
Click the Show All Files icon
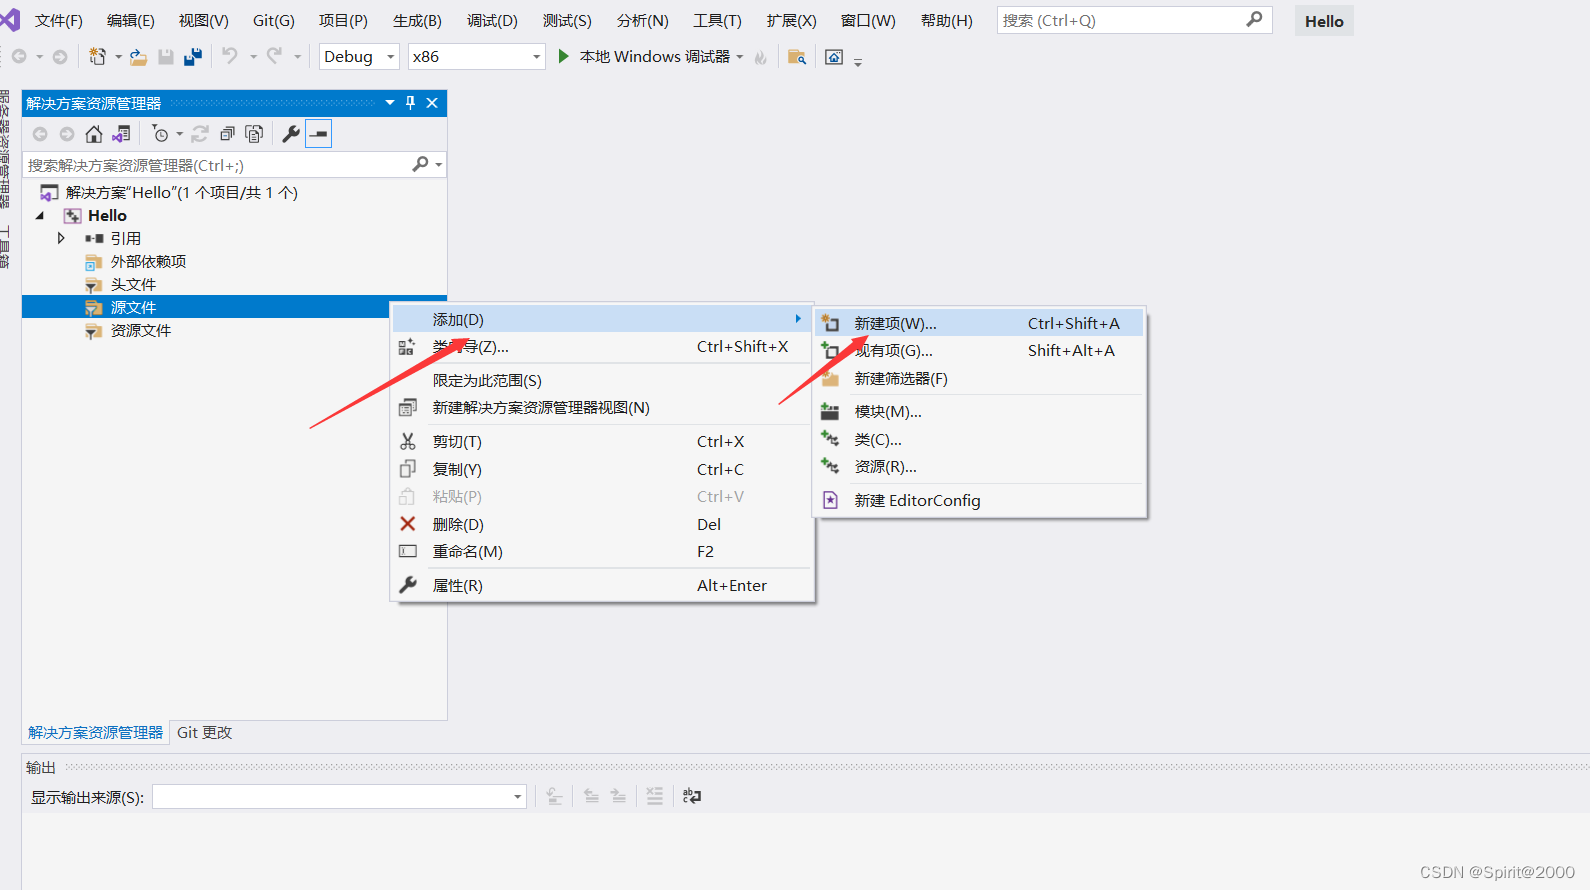(x=254, y=134)
